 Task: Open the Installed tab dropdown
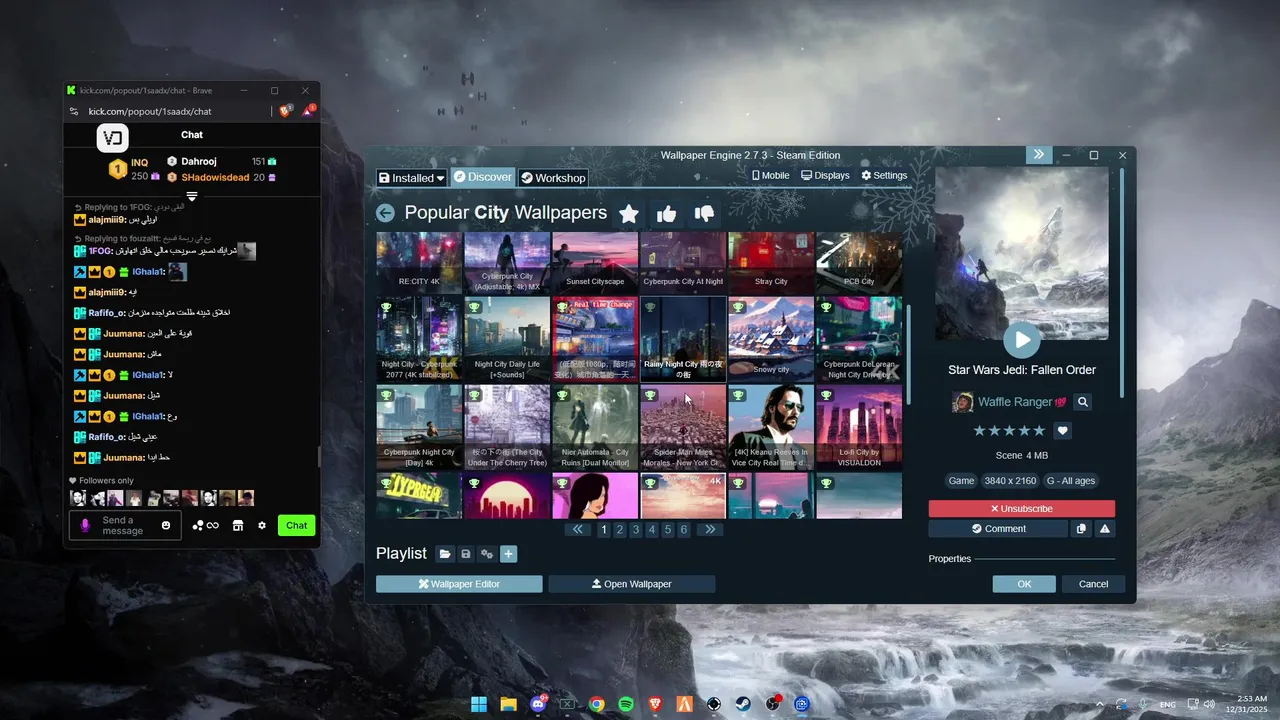[412, 178]
